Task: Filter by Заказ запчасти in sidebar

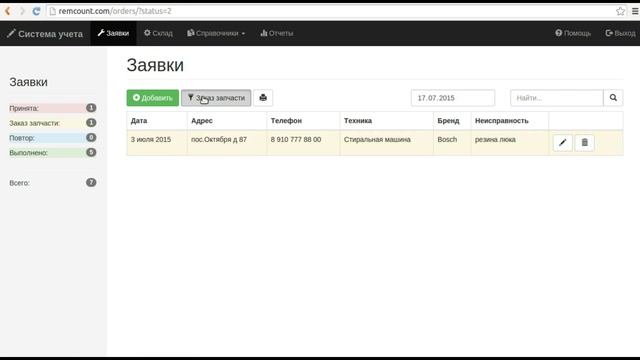Action: pyautogui.click(x=52, y=123)
